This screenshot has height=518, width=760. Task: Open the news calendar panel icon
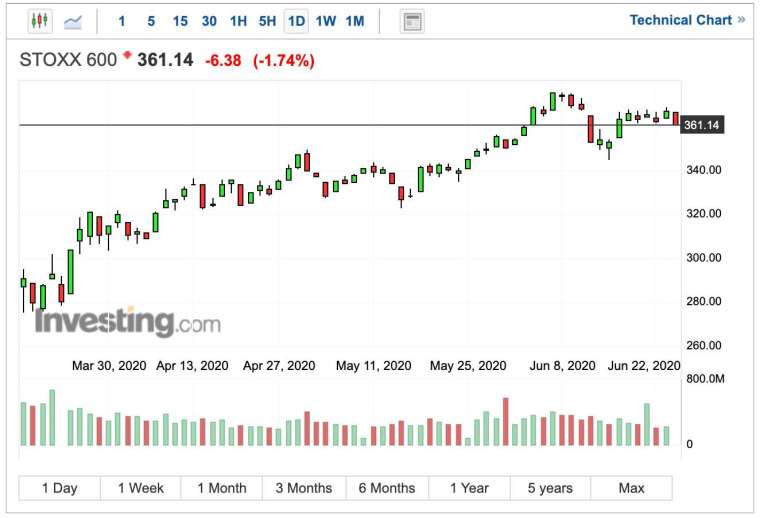click(412, 21)
